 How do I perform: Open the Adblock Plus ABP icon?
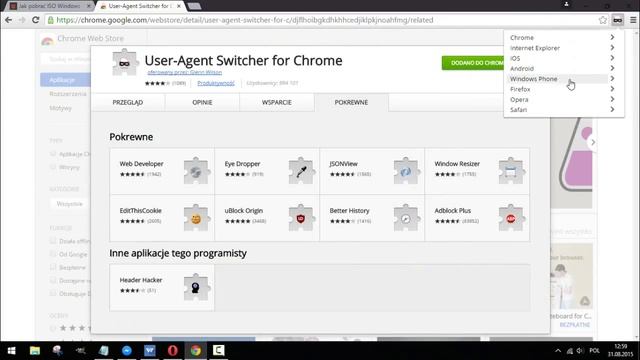511,218
